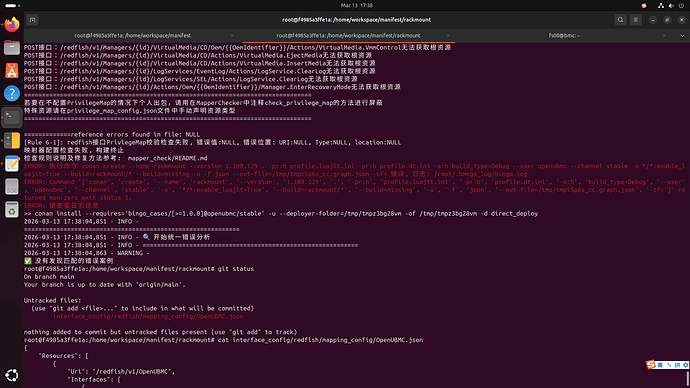Click the terminal vertical scrollbar
This screenshot has height=388, width=690.
tap(687, 379)
